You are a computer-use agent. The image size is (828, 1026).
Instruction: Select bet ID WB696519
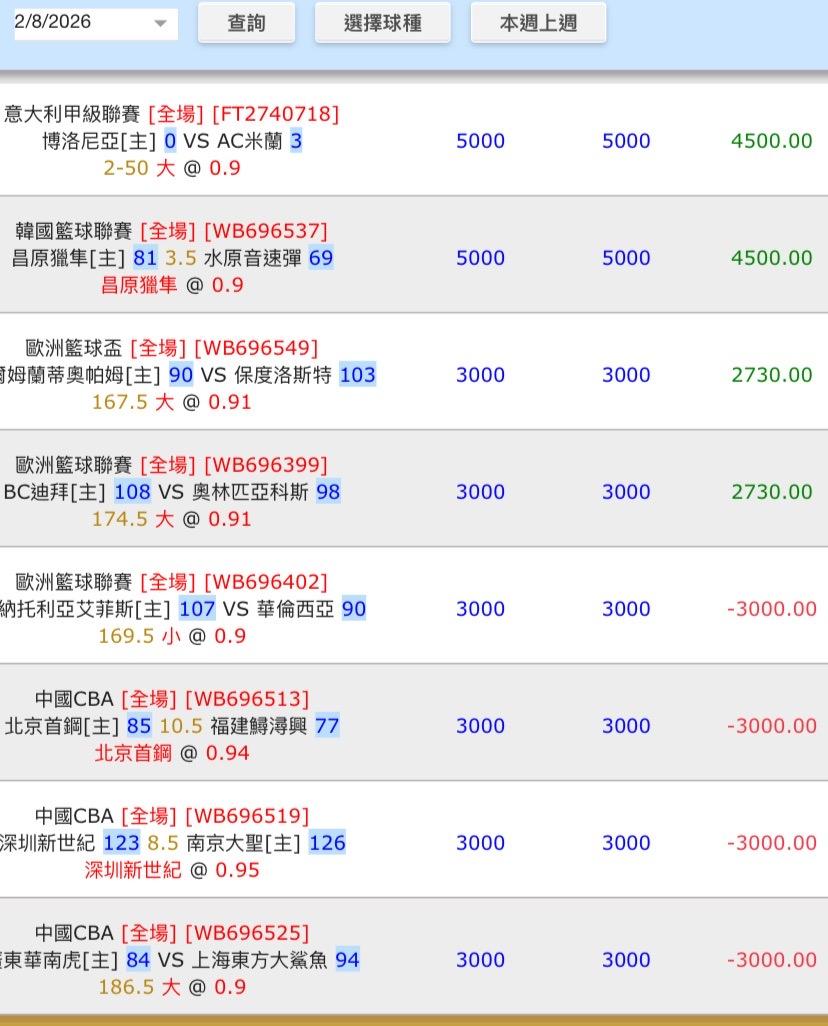pos(246,816)
